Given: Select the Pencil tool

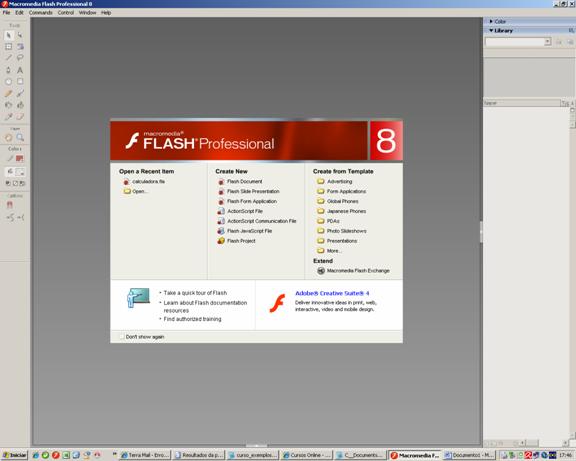Looking at the screenshot, I should (x=8, y=93).
